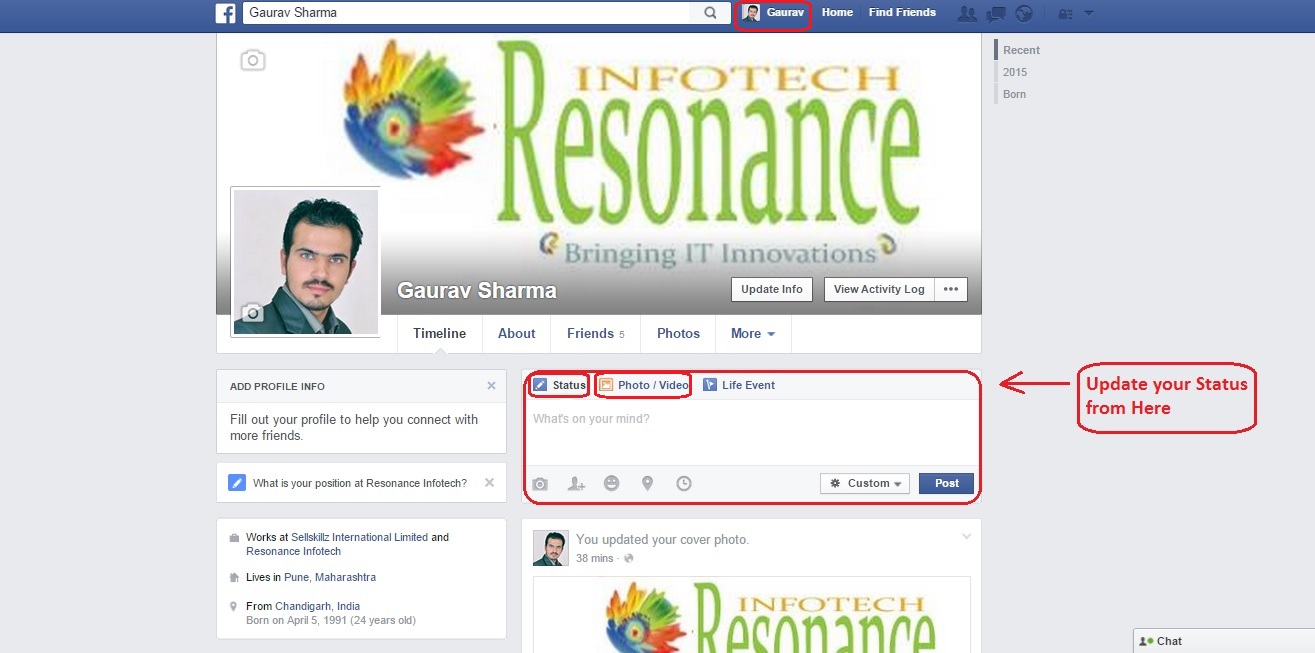Expand the More profile menu
Image resolution: width=1315 pixels, height=653 pixels.
(753, 334)
